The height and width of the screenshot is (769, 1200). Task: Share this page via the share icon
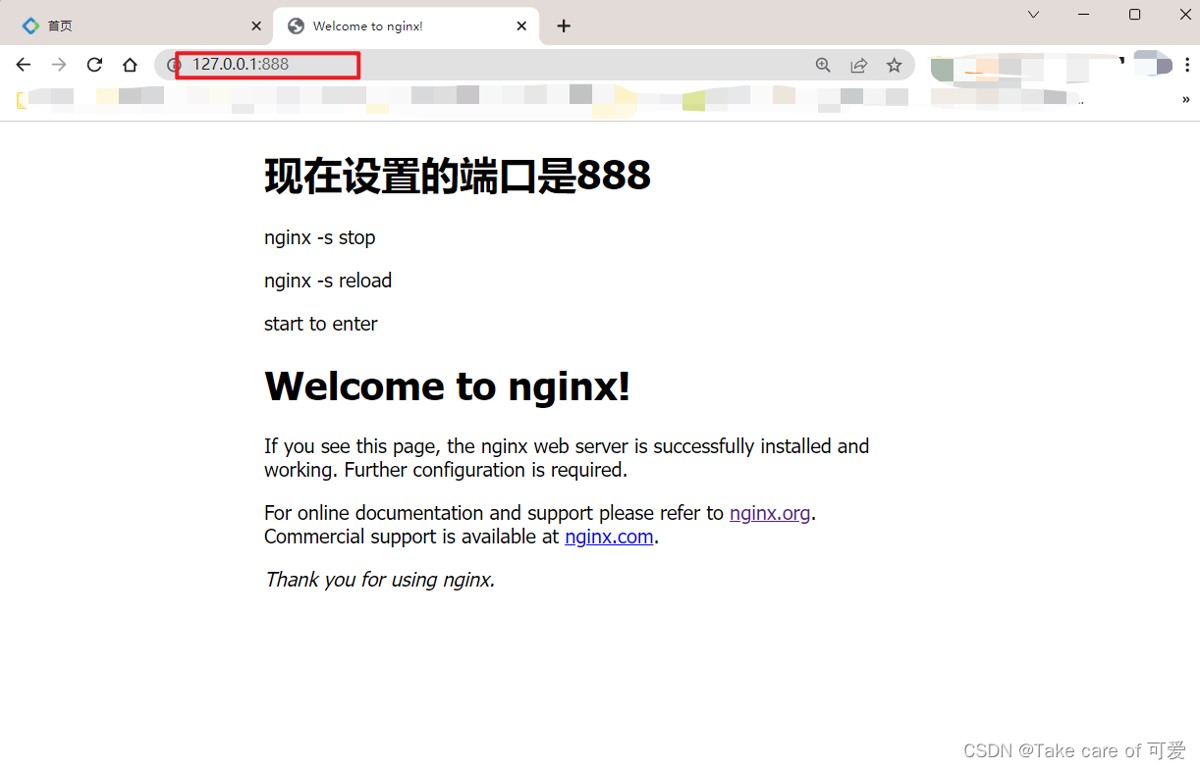pyautogui.click(x=859, y=65)
